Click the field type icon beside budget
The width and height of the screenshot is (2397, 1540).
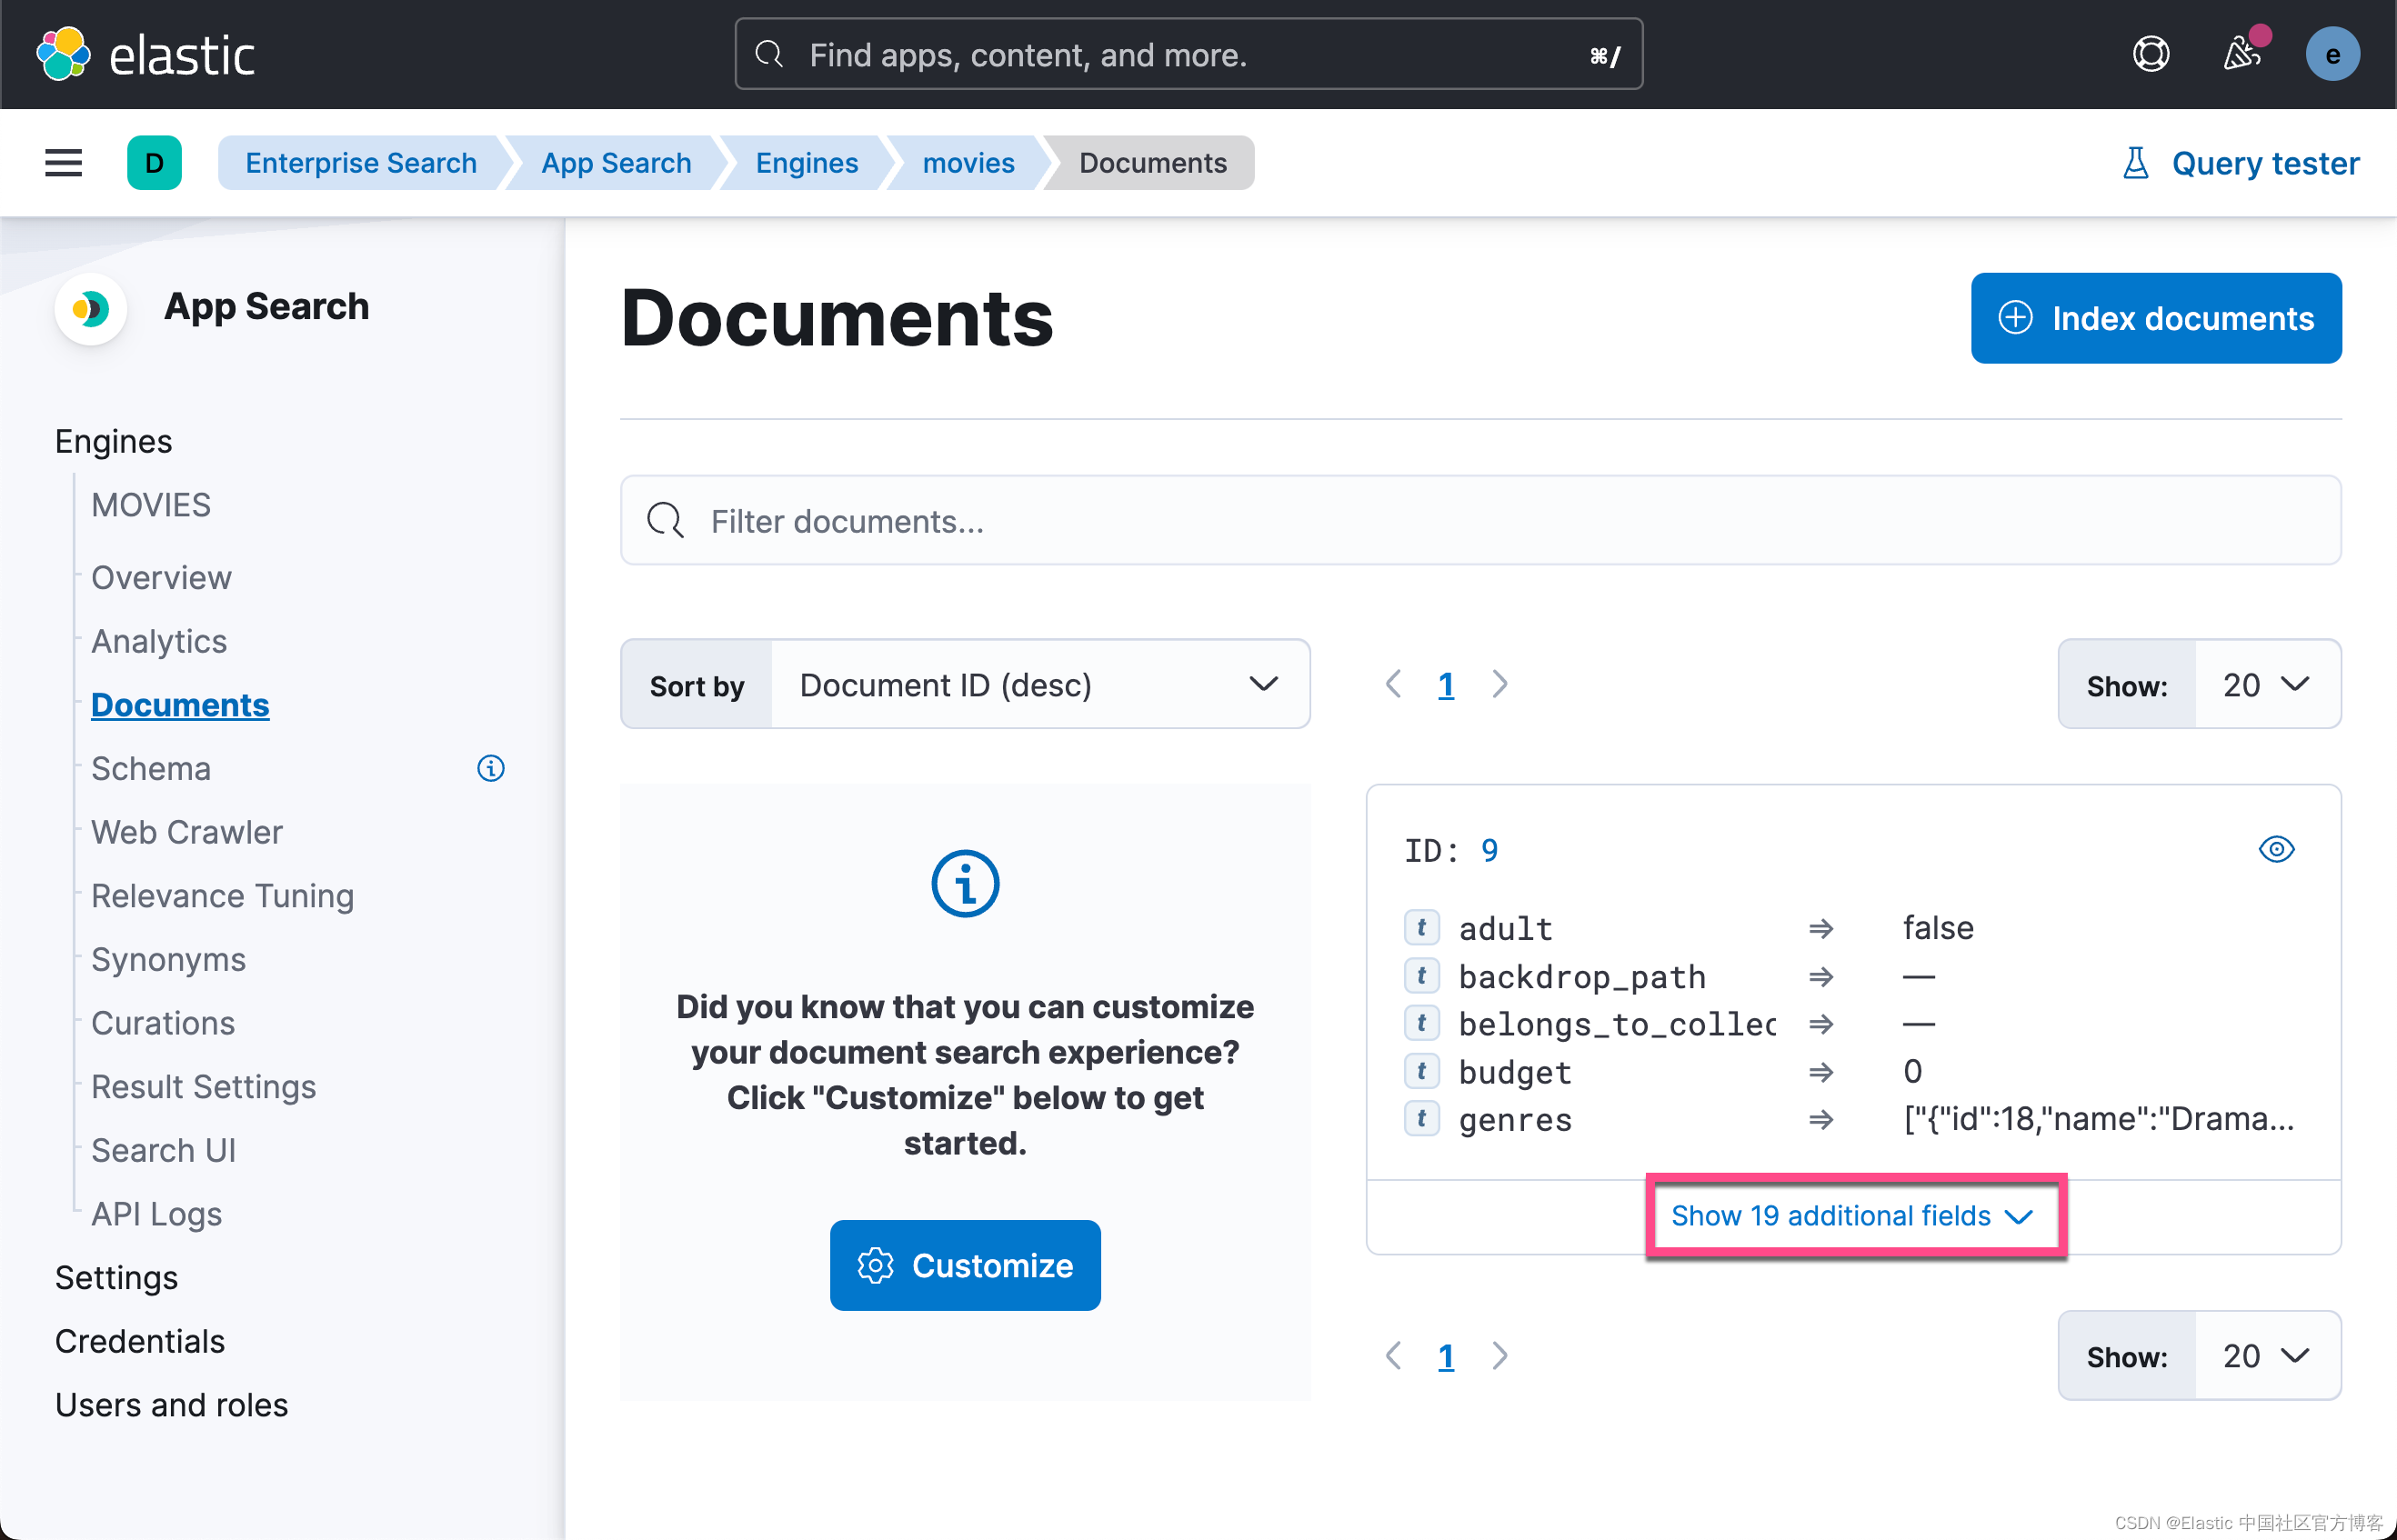pyautogui.click(x=1421, y=1071)
